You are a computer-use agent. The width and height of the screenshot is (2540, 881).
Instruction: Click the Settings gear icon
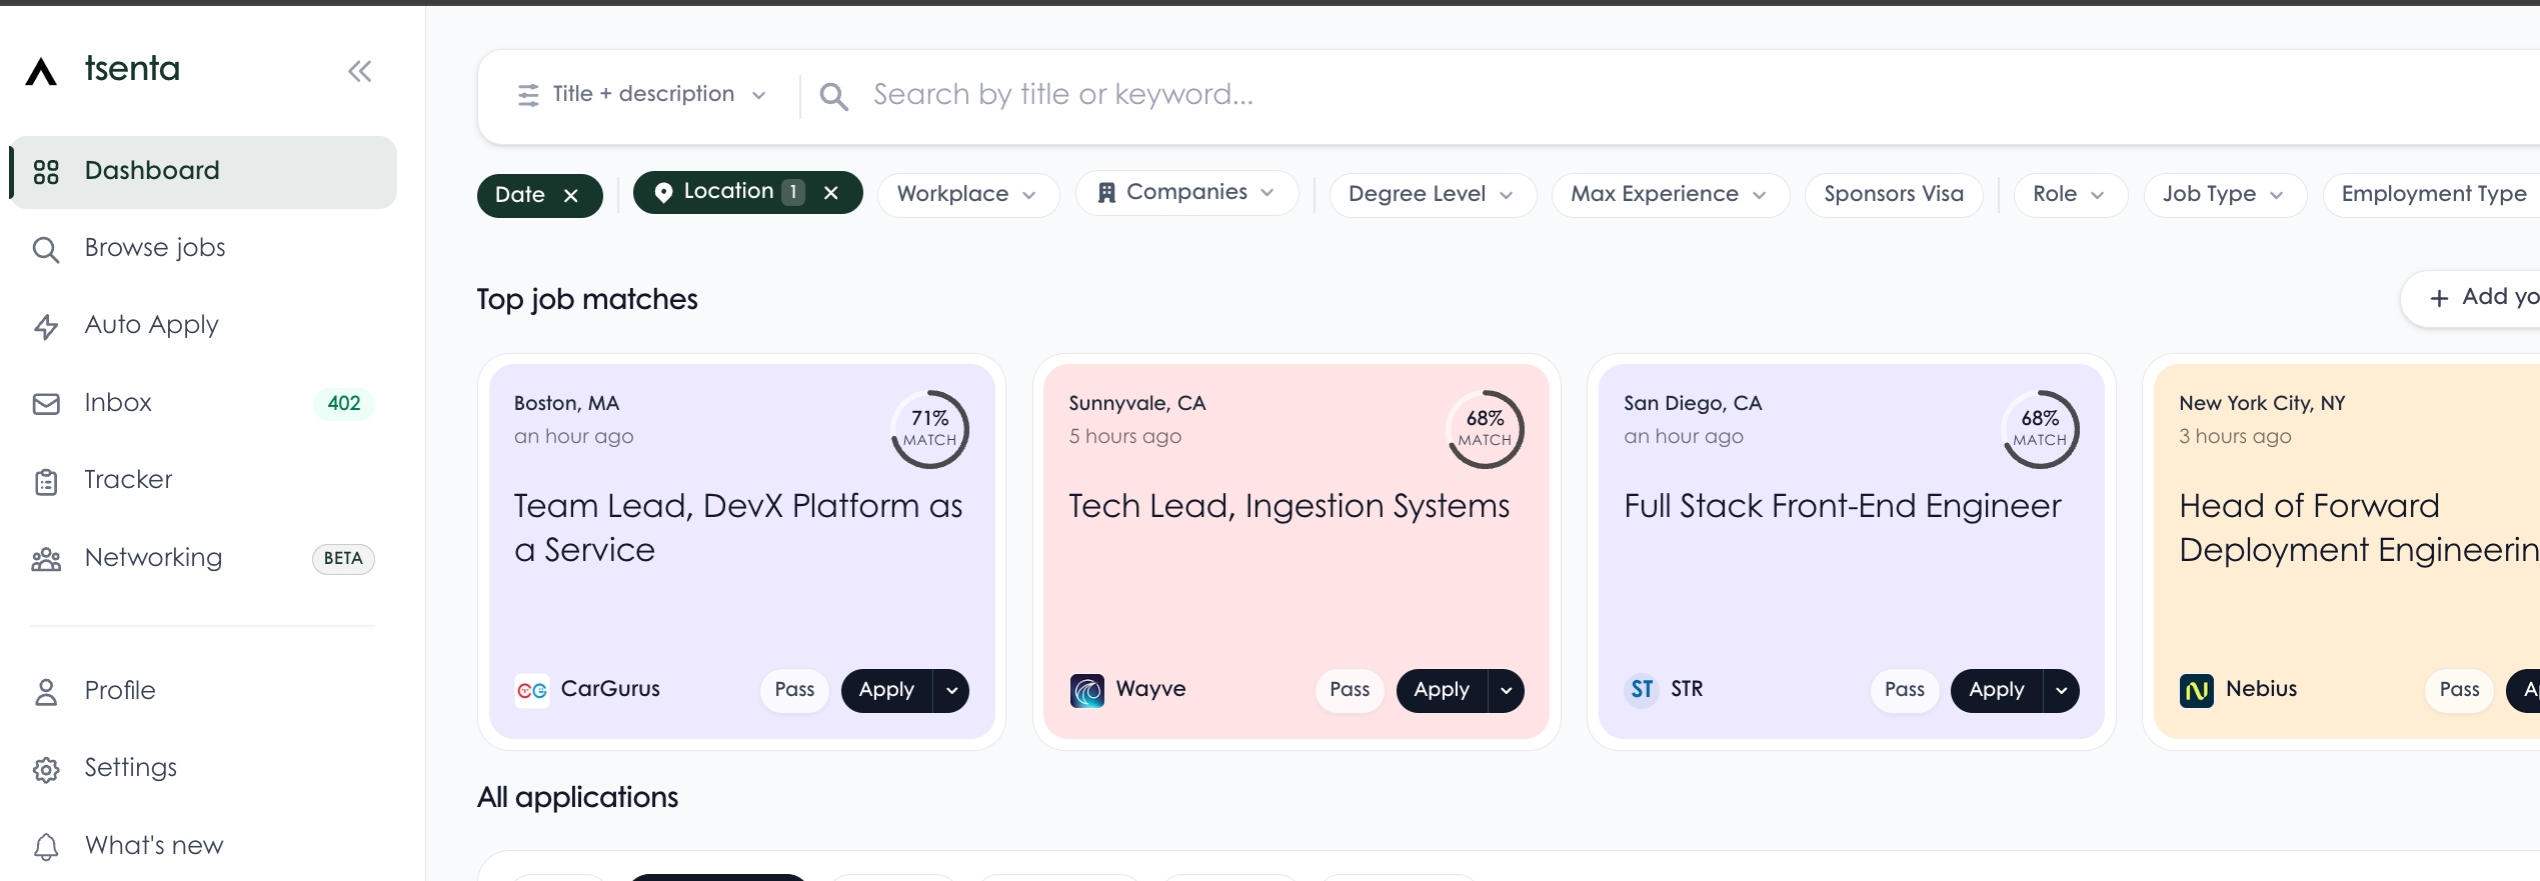click(46, 770)
